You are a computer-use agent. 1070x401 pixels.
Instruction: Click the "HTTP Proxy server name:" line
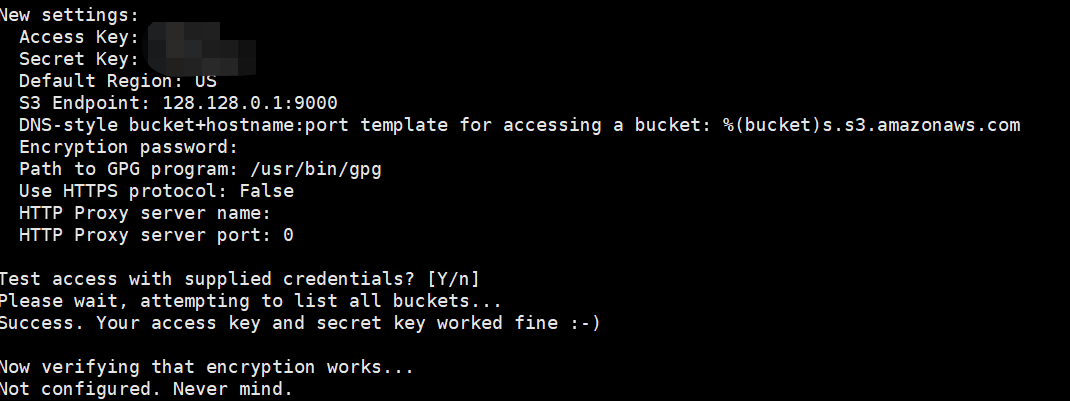coord(145,213)
